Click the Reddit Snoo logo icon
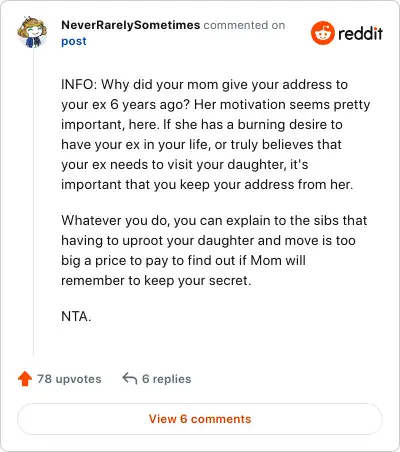 pyautogui.click(x=322, y=33)
